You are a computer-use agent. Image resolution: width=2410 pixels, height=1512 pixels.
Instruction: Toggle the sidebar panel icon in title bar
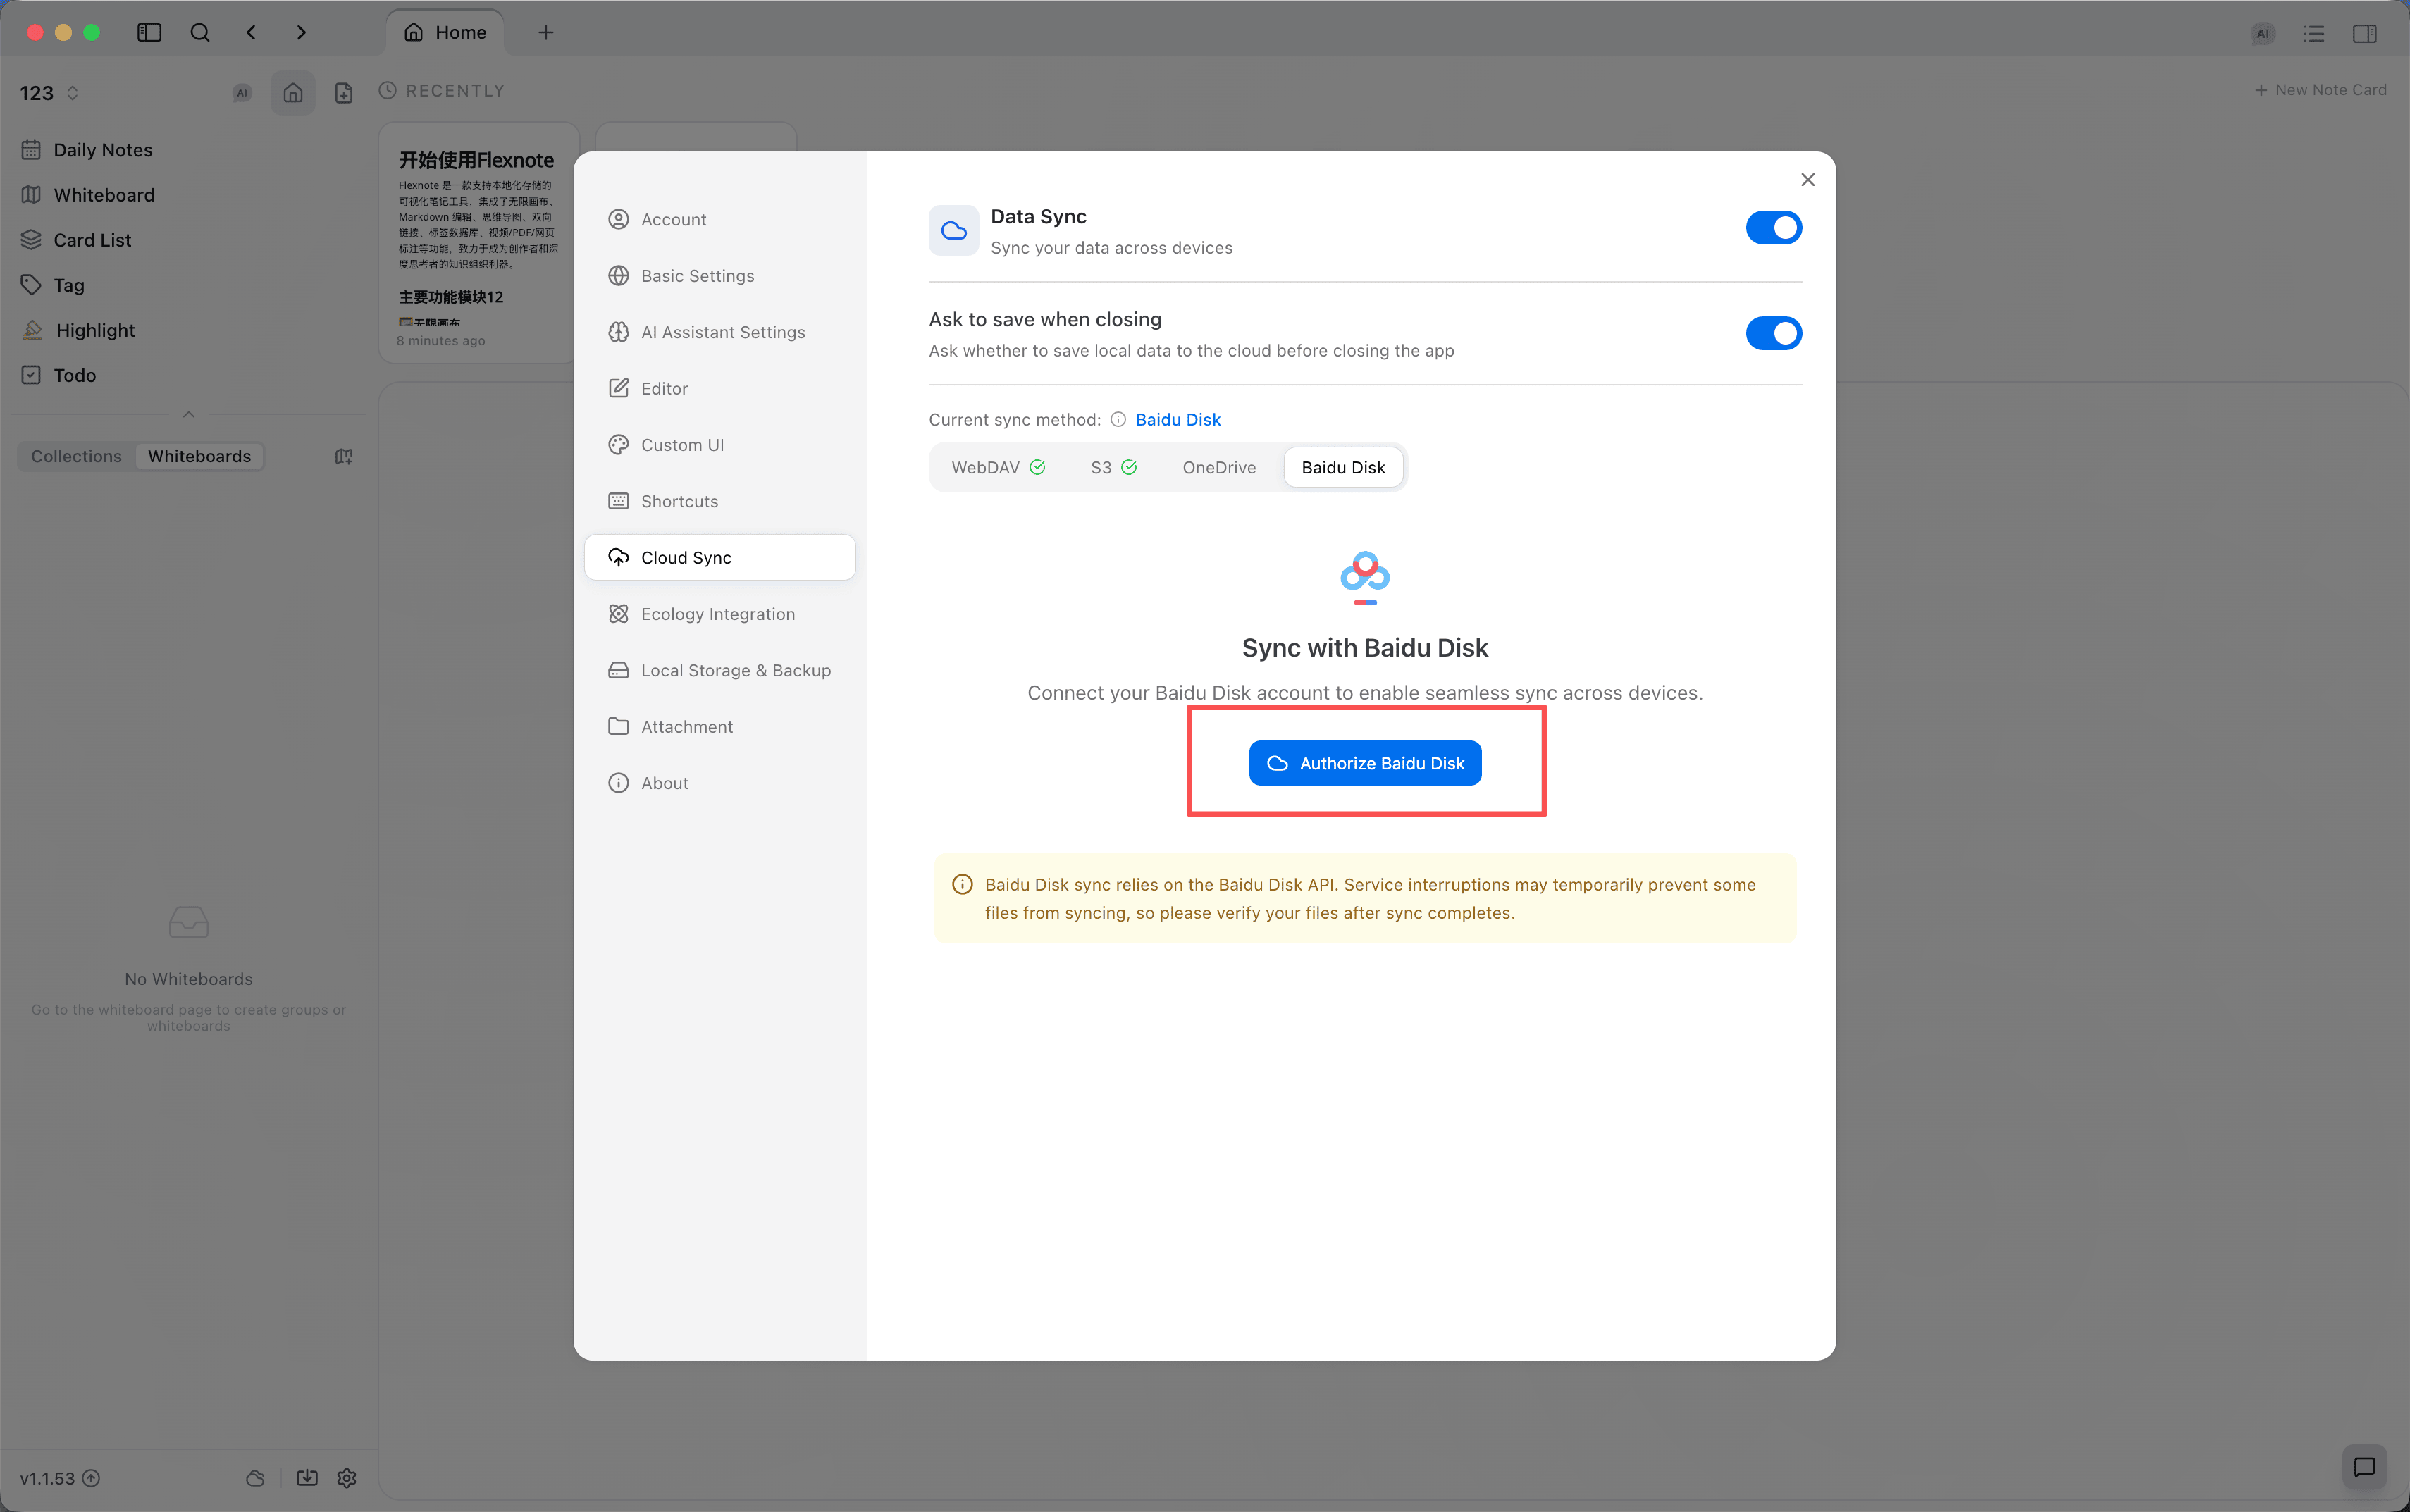(x=149, y=33)
